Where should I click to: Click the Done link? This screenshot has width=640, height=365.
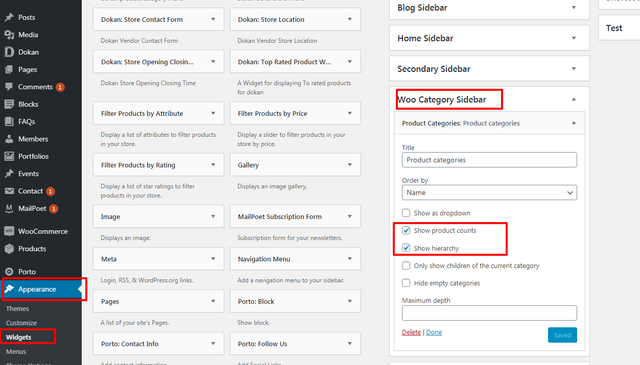(x=434, y=332)
